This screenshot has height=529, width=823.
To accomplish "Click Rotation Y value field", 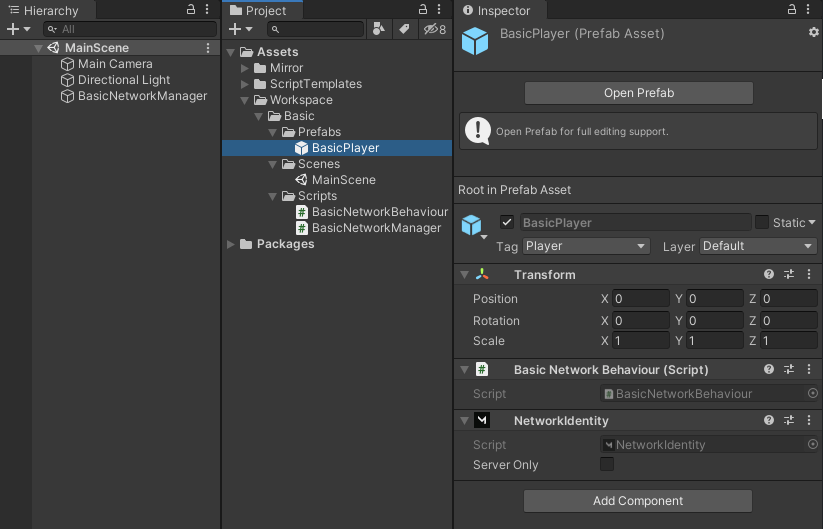I will [715, 321].
